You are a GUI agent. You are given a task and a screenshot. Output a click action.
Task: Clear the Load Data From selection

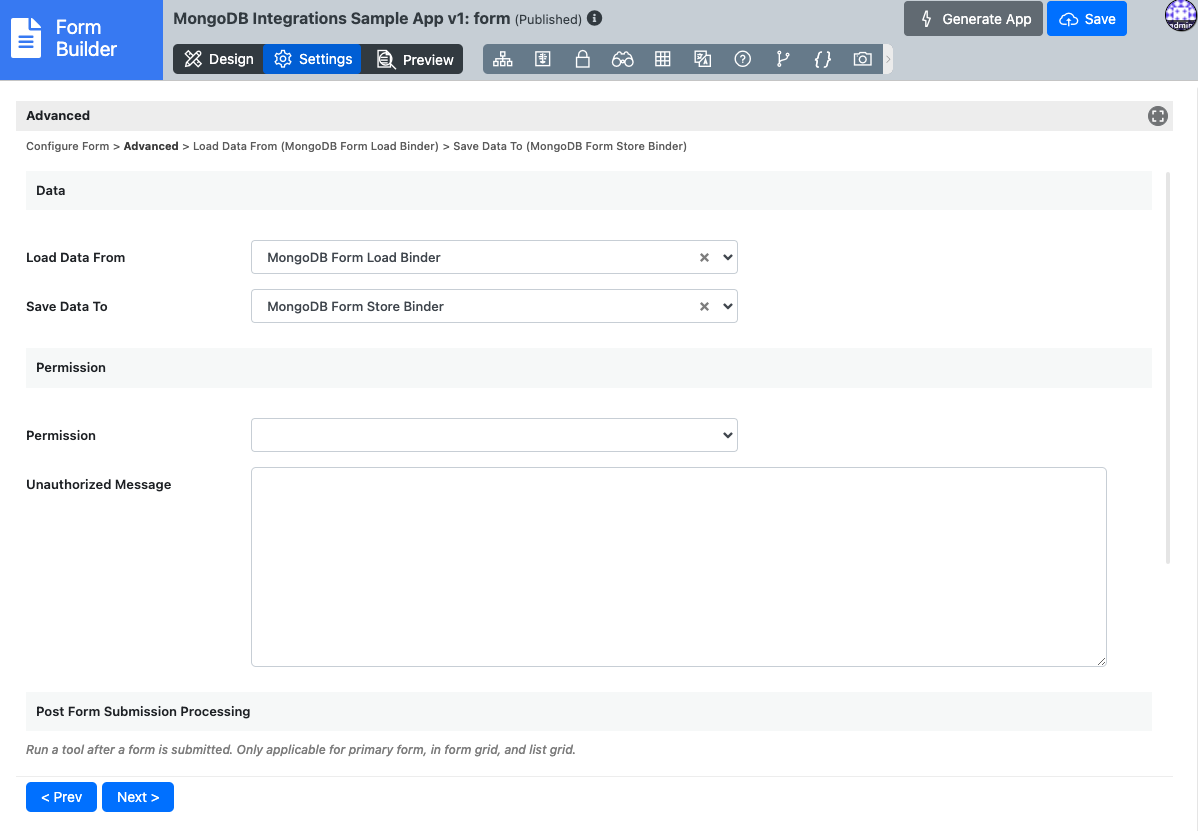pyautogui.click(x=704, y=257)
